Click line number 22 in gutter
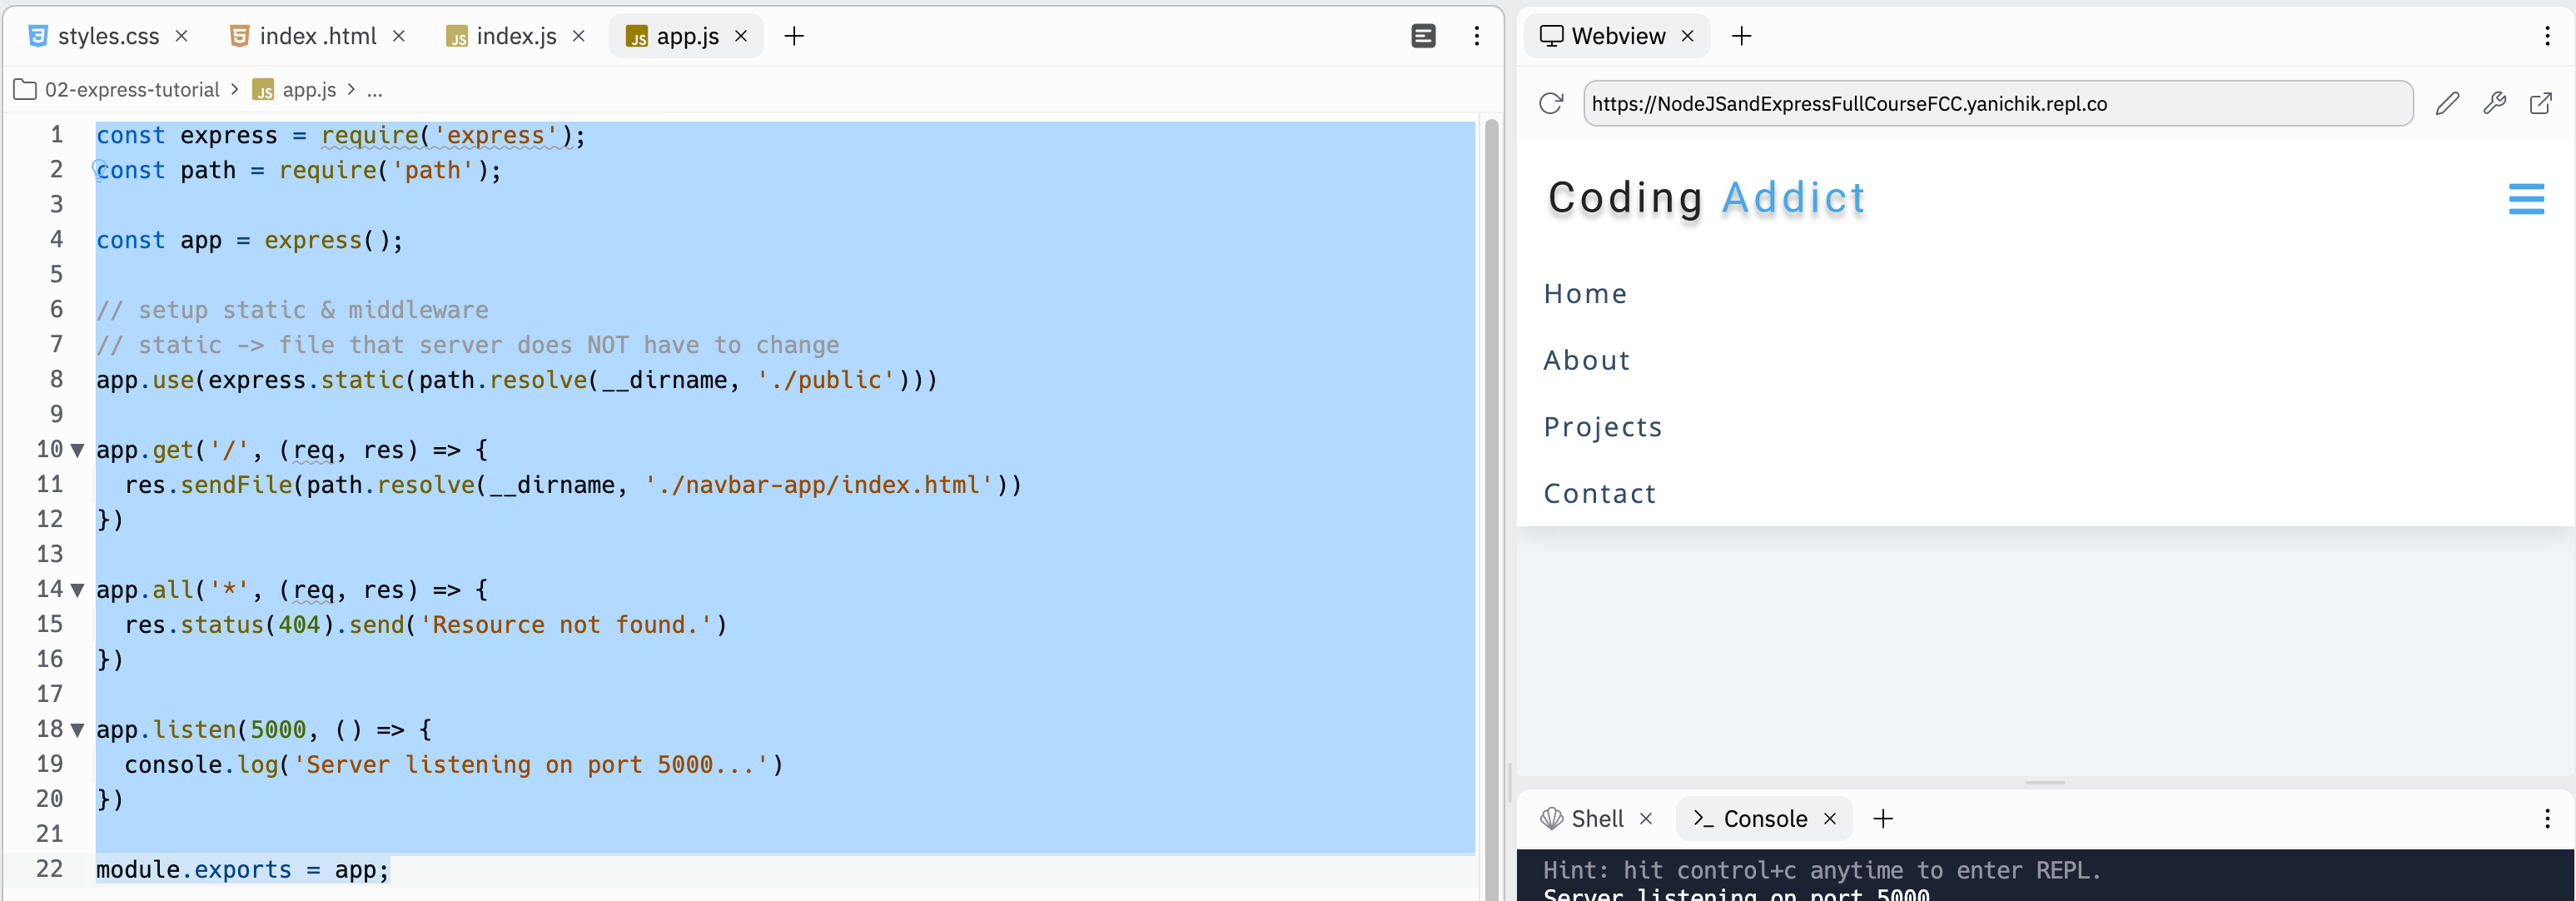Image resolution: width=2576 pixels, height=901 pixels. coord(50,869)
